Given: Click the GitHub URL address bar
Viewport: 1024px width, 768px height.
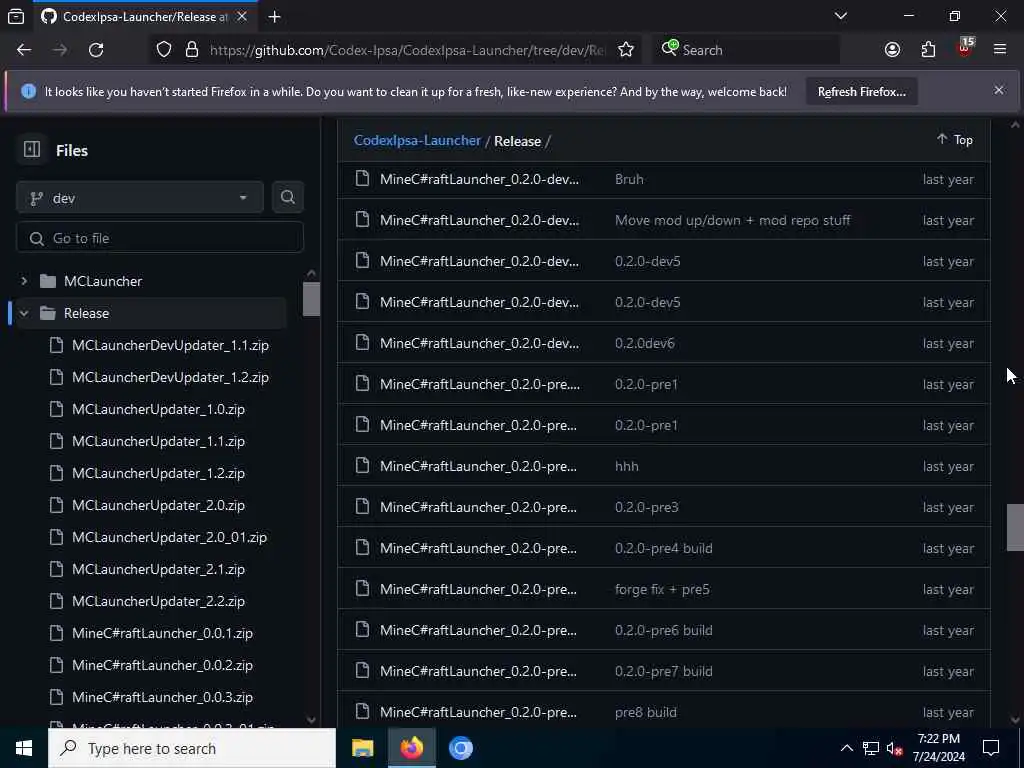Looking at the screenshot, I should (x=406, y=50).
